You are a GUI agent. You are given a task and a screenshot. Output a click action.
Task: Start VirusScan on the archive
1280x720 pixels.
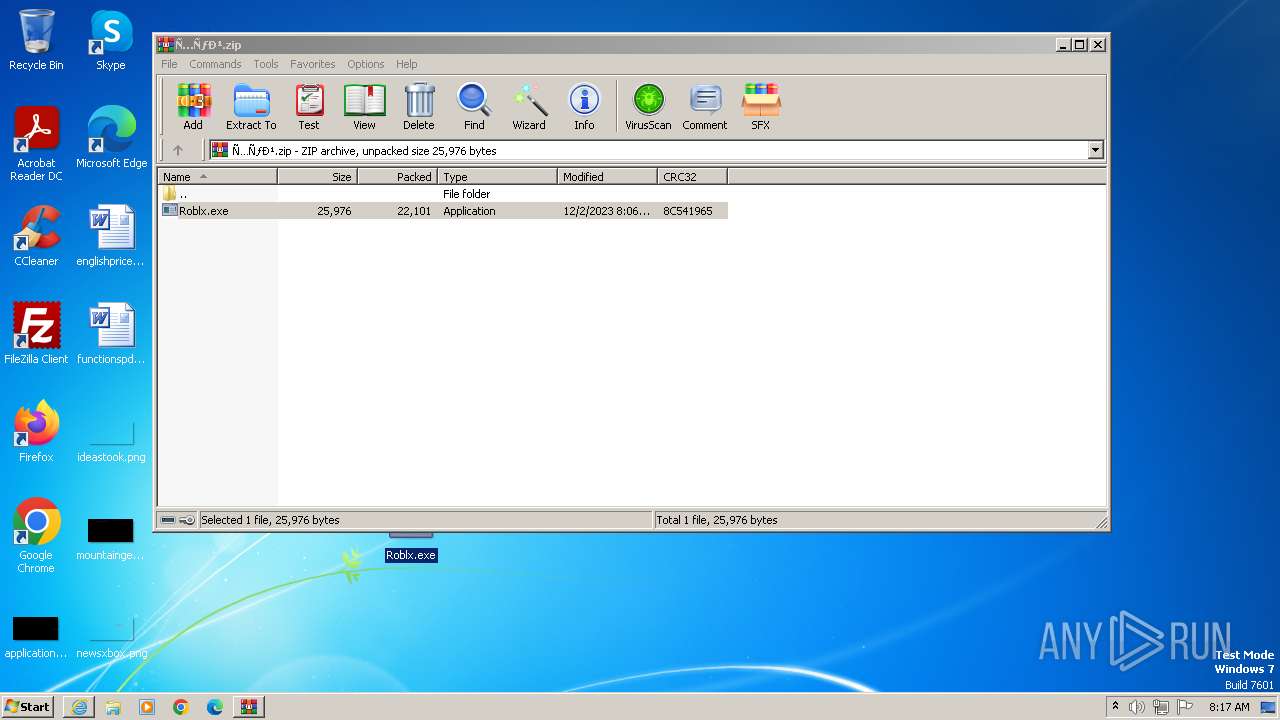click(648, 107)
